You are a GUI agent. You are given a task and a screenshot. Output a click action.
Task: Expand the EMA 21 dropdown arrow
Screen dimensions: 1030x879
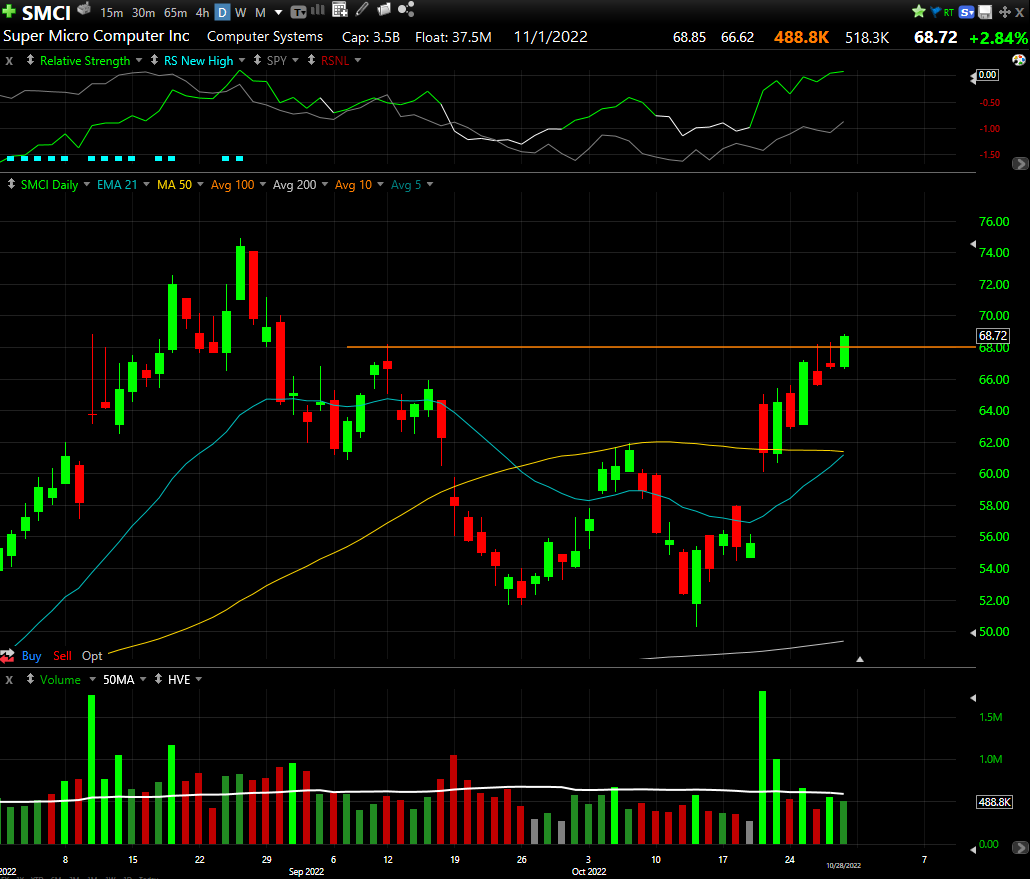pos(146,185)
